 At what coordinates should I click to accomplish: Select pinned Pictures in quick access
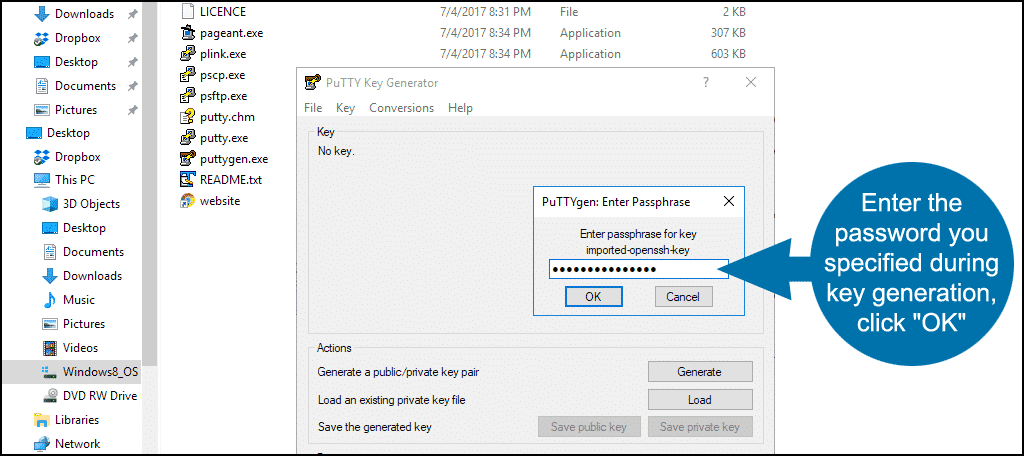[76, 110]
